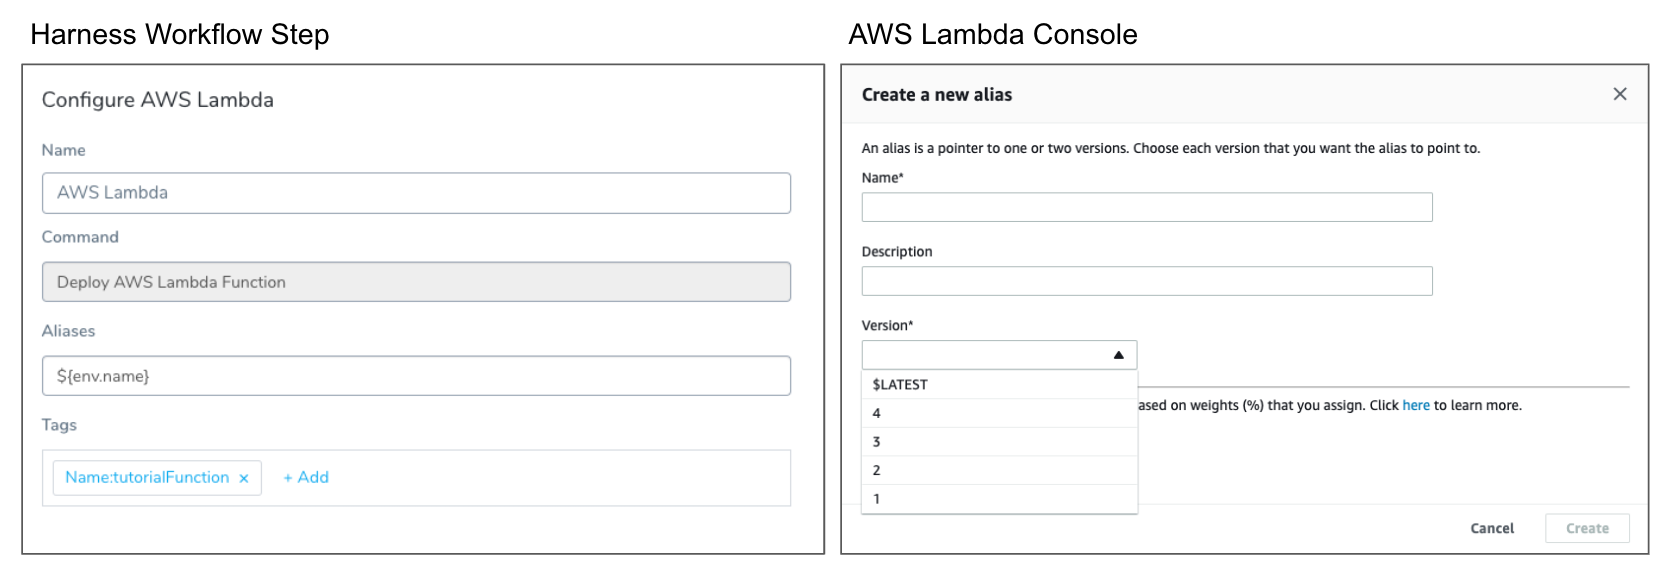Click the Version combo box field
The width and height of the screenshot is (1666, 578).
click(999, 355)
